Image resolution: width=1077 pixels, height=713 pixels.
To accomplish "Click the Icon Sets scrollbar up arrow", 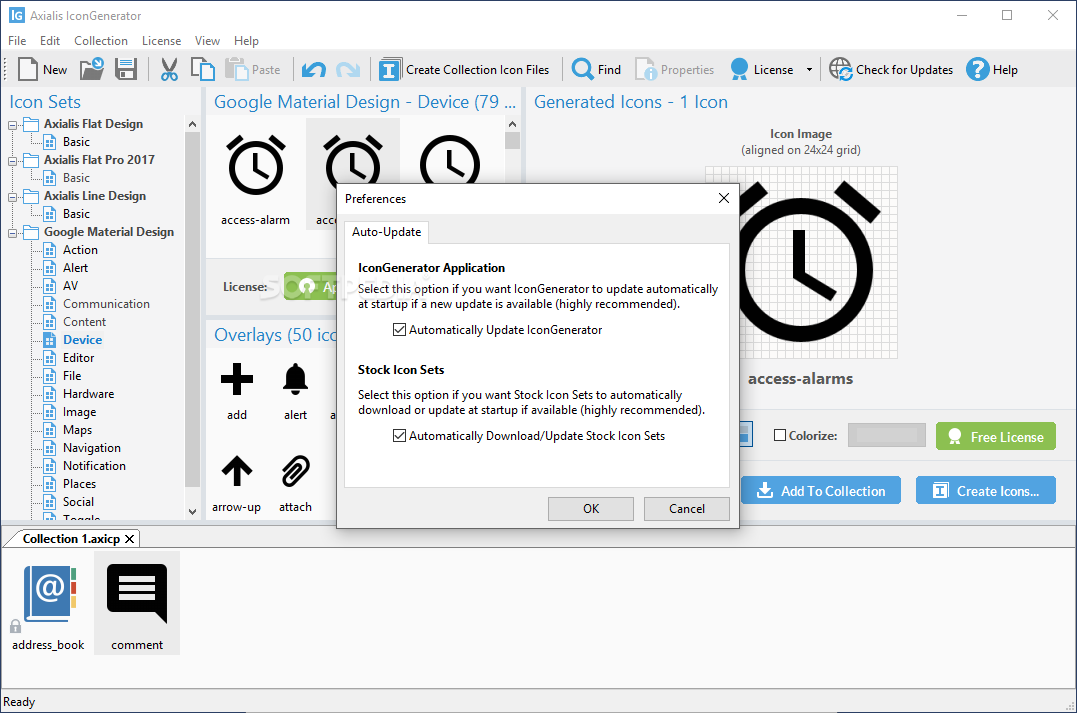I will click(x=192, y=124).
